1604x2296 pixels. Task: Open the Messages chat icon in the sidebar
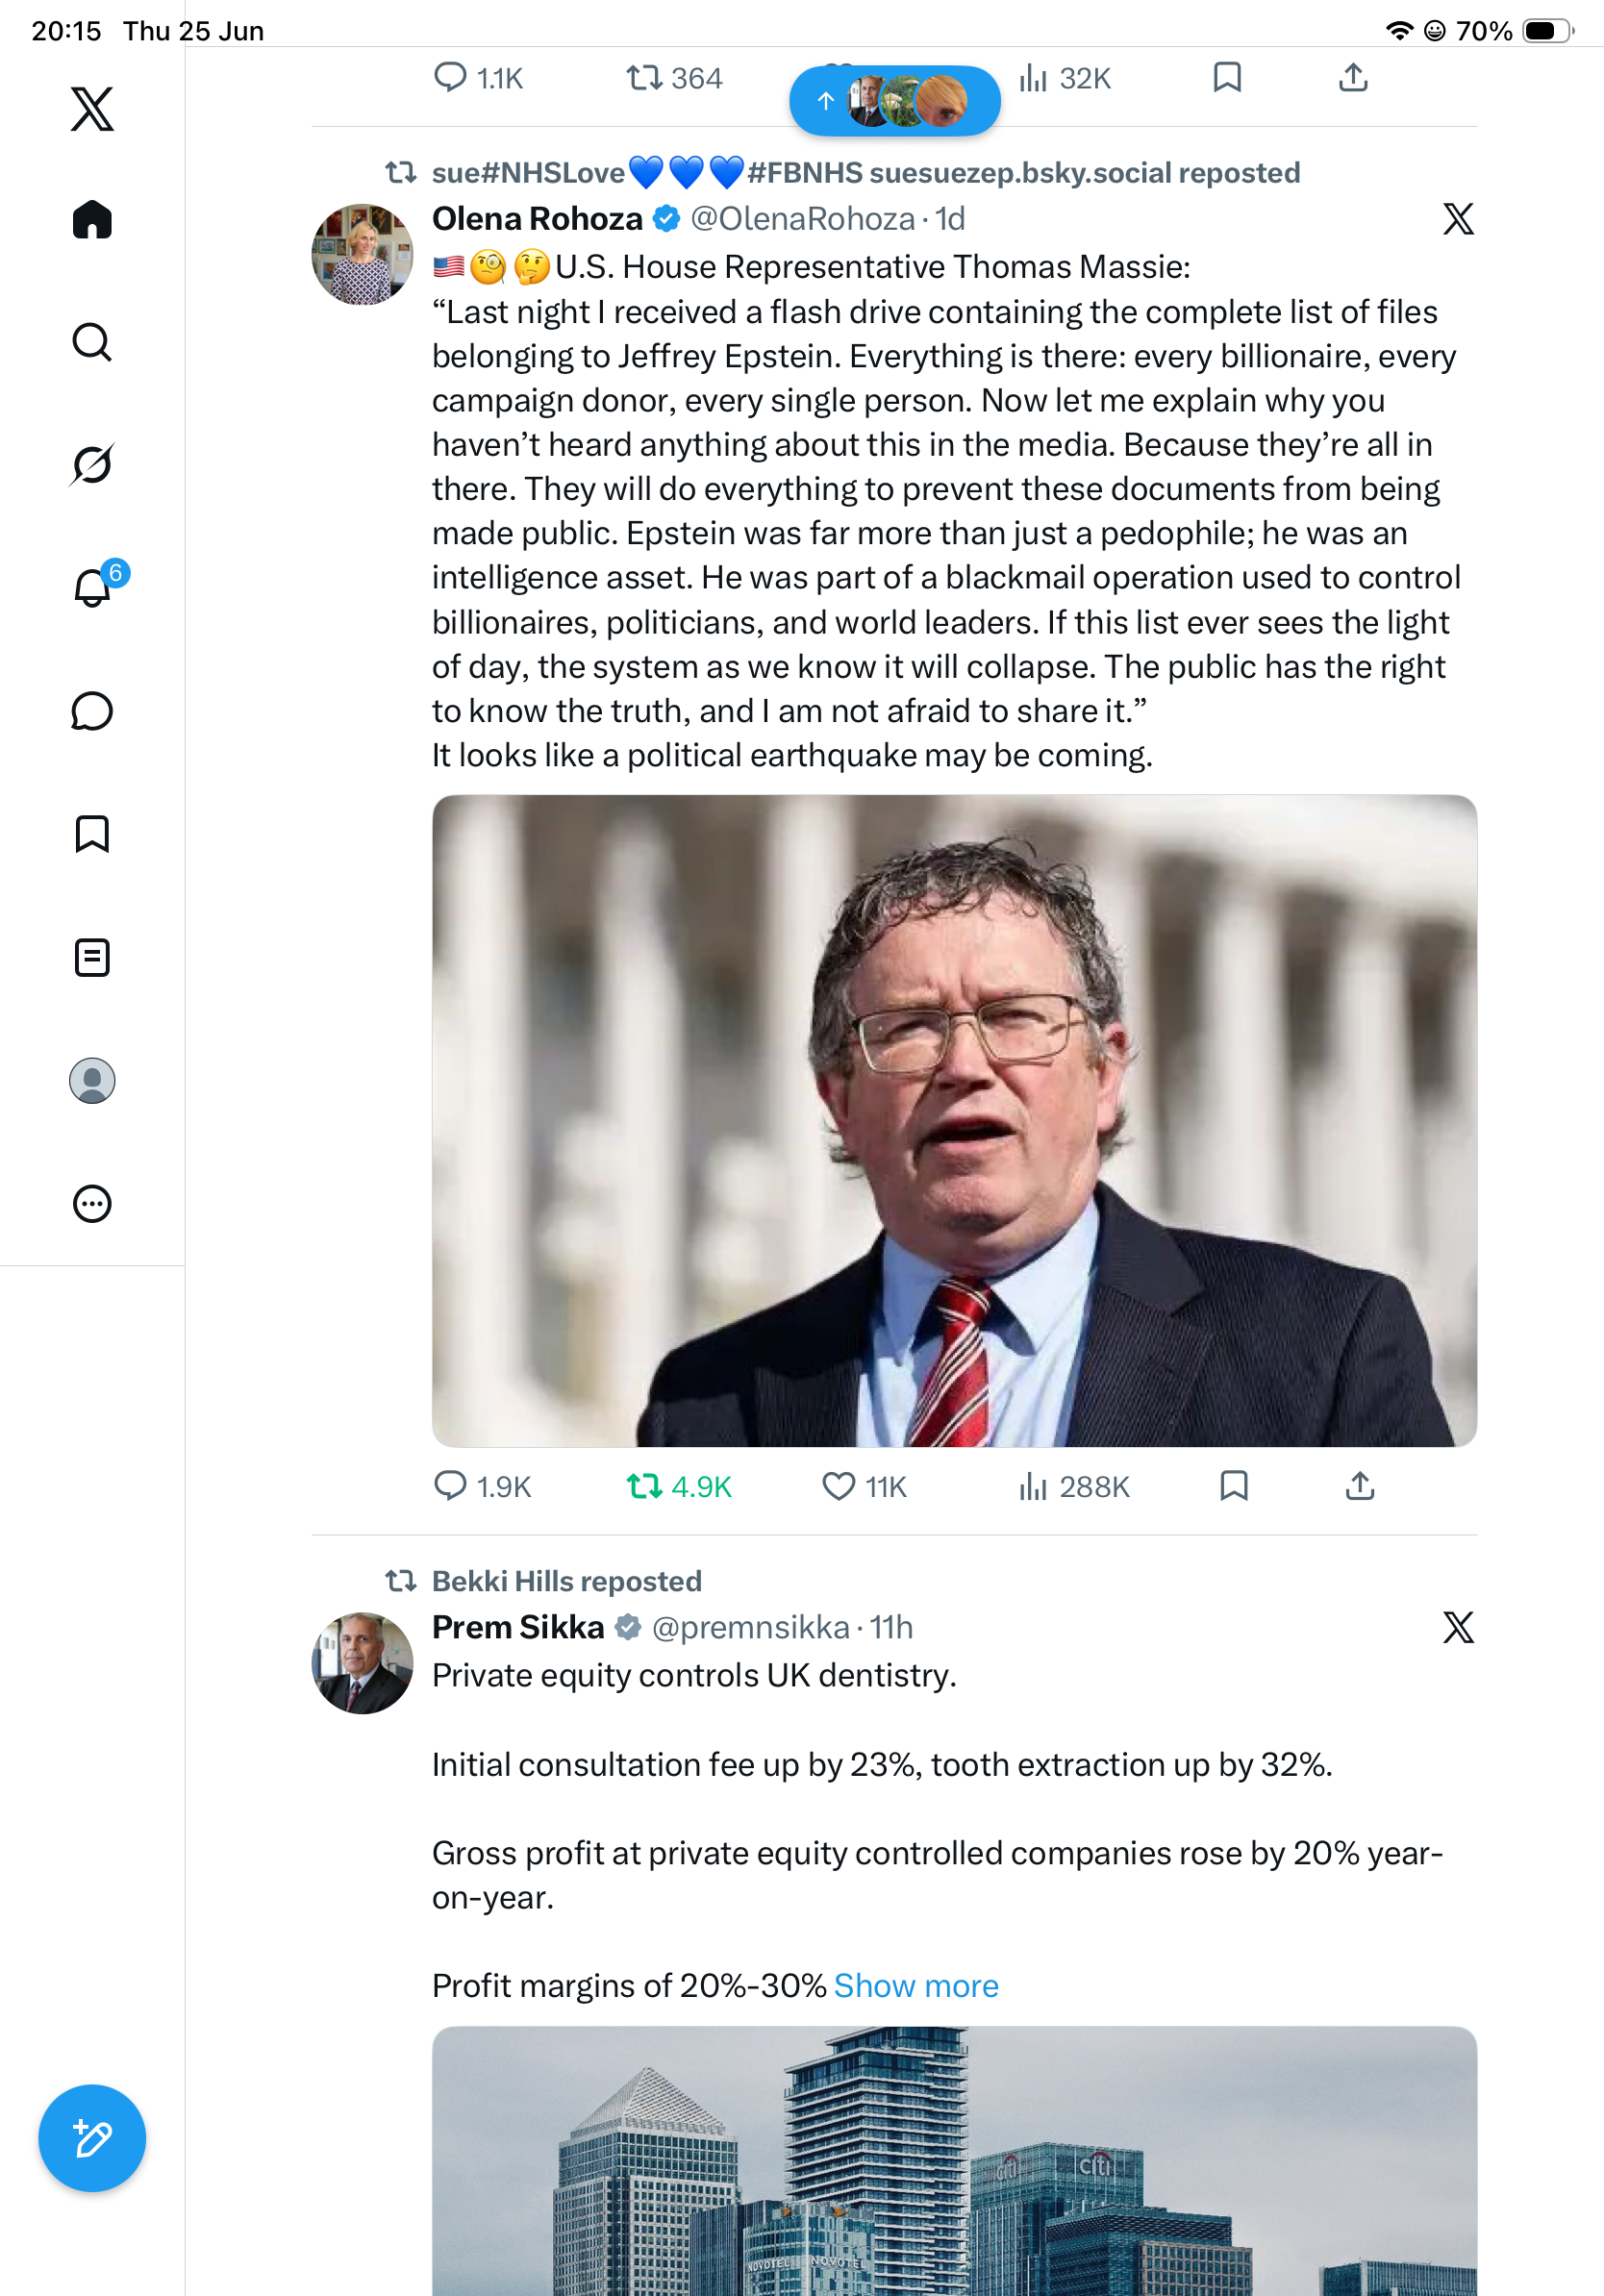pyautogui.click(x=92, y=711)
